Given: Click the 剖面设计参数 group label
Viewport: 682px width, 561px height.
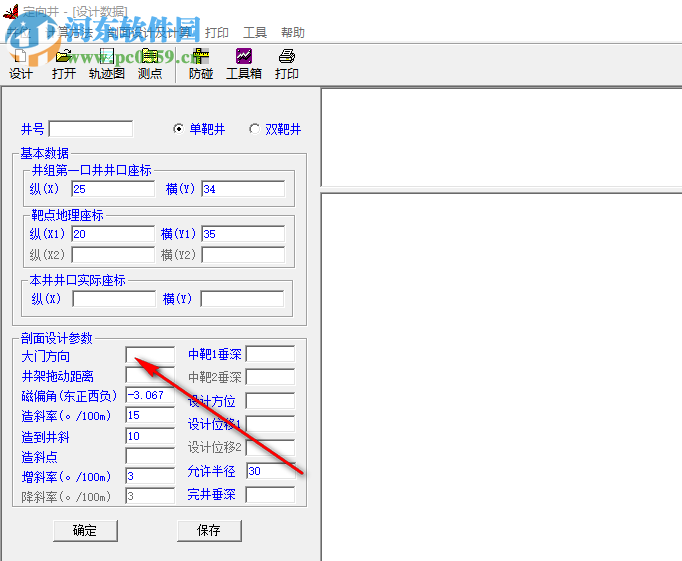Looking at the screenshot, I should (57, 338).
